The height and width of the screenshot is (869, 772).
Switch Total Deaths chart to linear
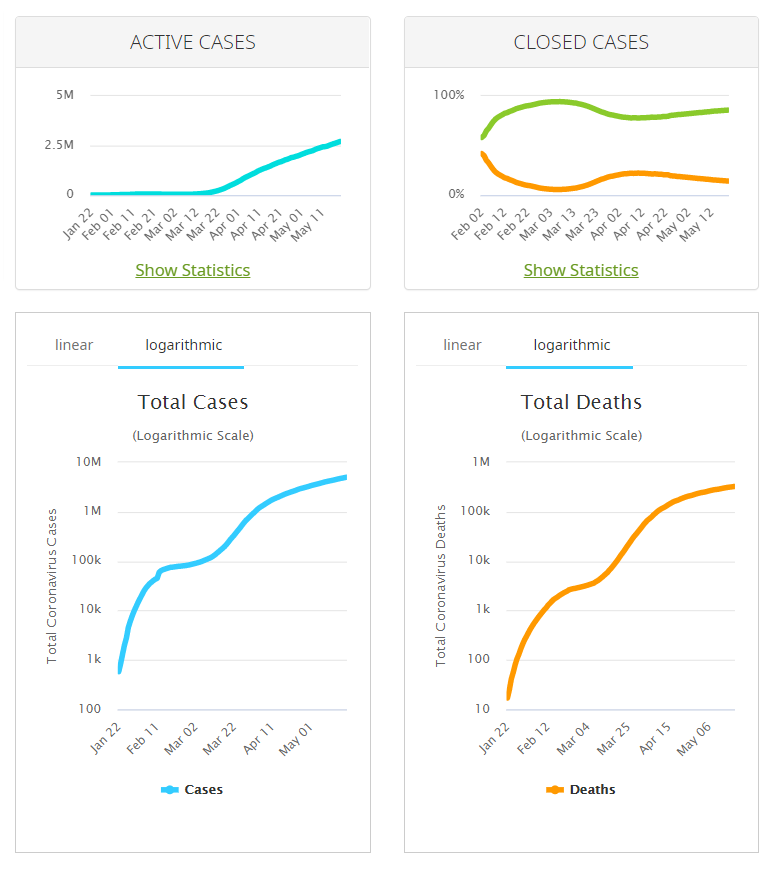point(462,345)
